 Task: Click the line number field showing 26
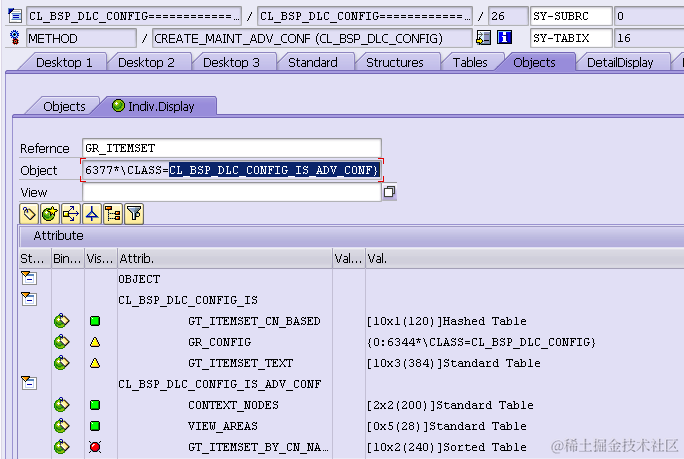(x=508, y=16)
